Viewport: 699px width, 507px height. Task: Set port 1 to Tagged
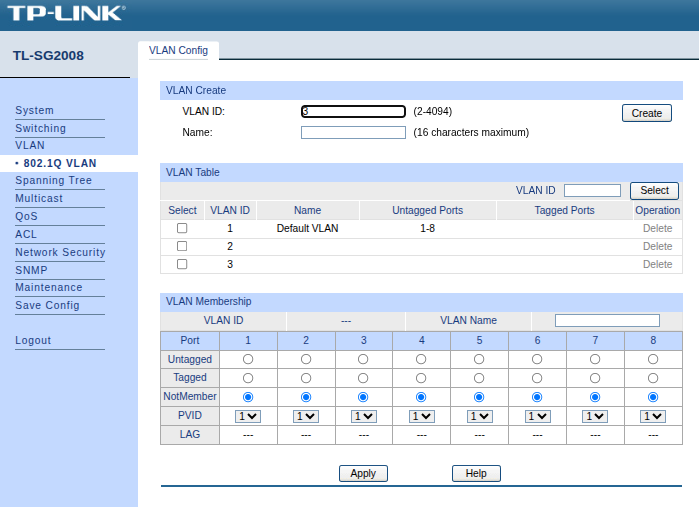click(x=248, y=378)
